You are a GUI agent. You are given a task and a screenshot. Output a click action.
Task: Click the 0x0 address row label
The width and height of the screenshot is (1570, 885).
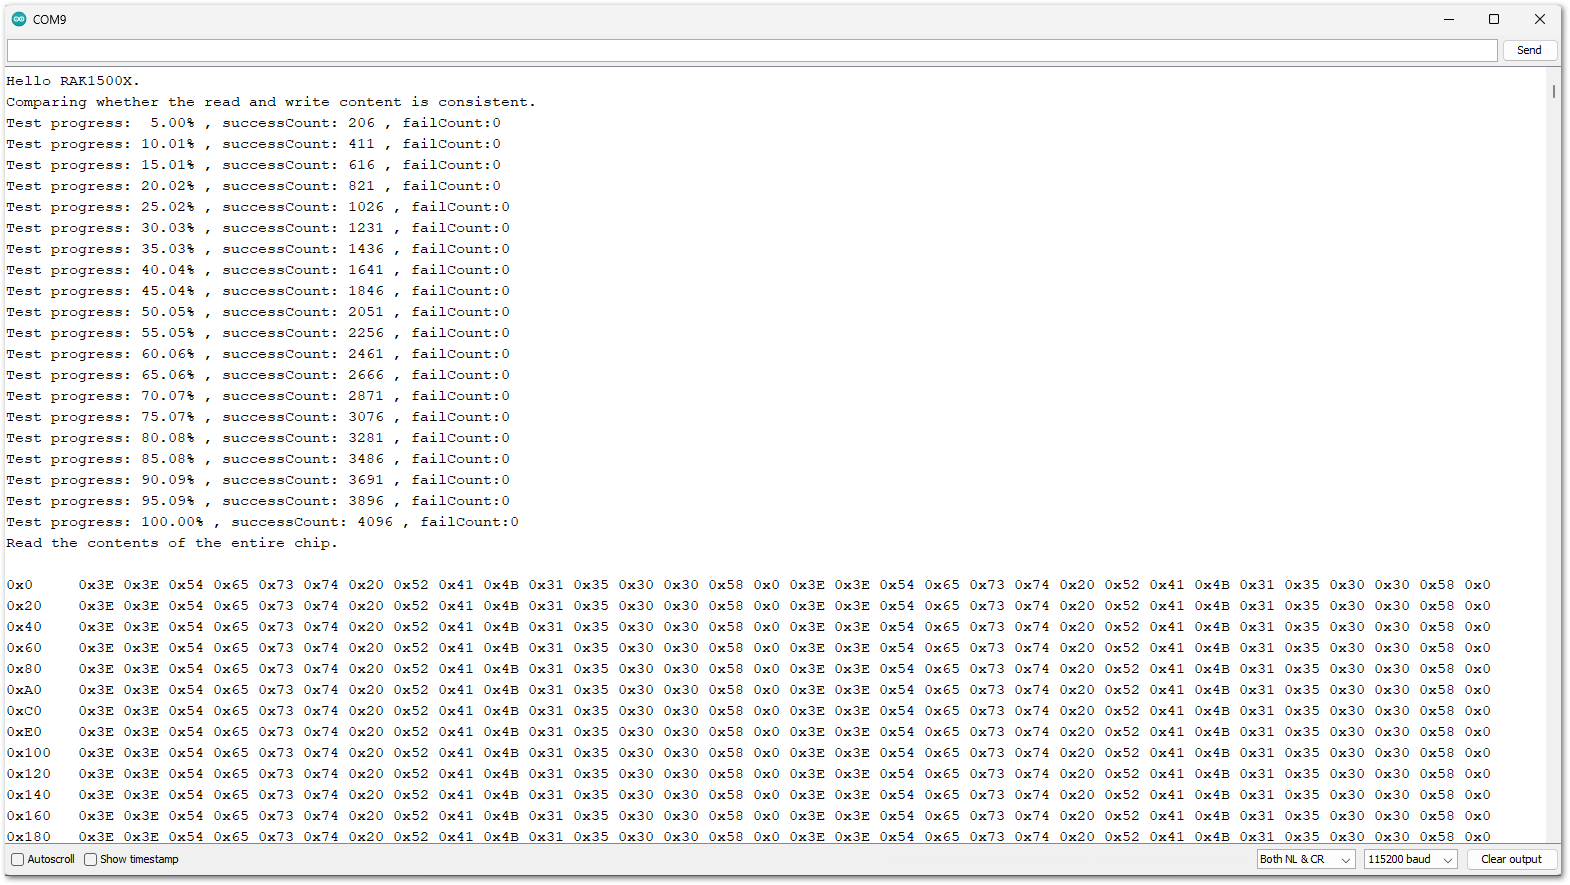pos(20,585)
